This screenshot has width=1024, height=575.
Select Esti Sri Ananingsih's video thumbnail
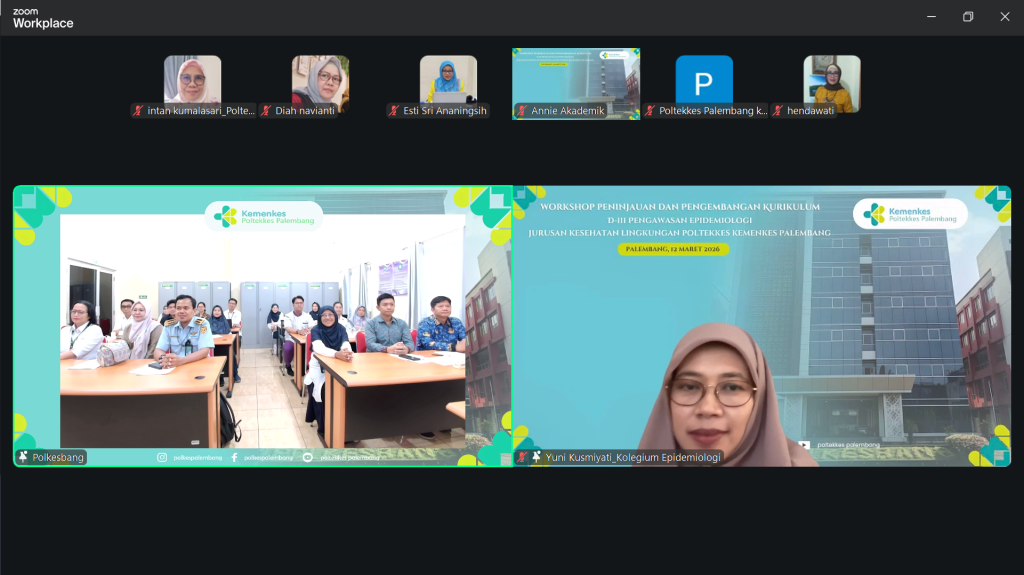[x=448, y=78]
